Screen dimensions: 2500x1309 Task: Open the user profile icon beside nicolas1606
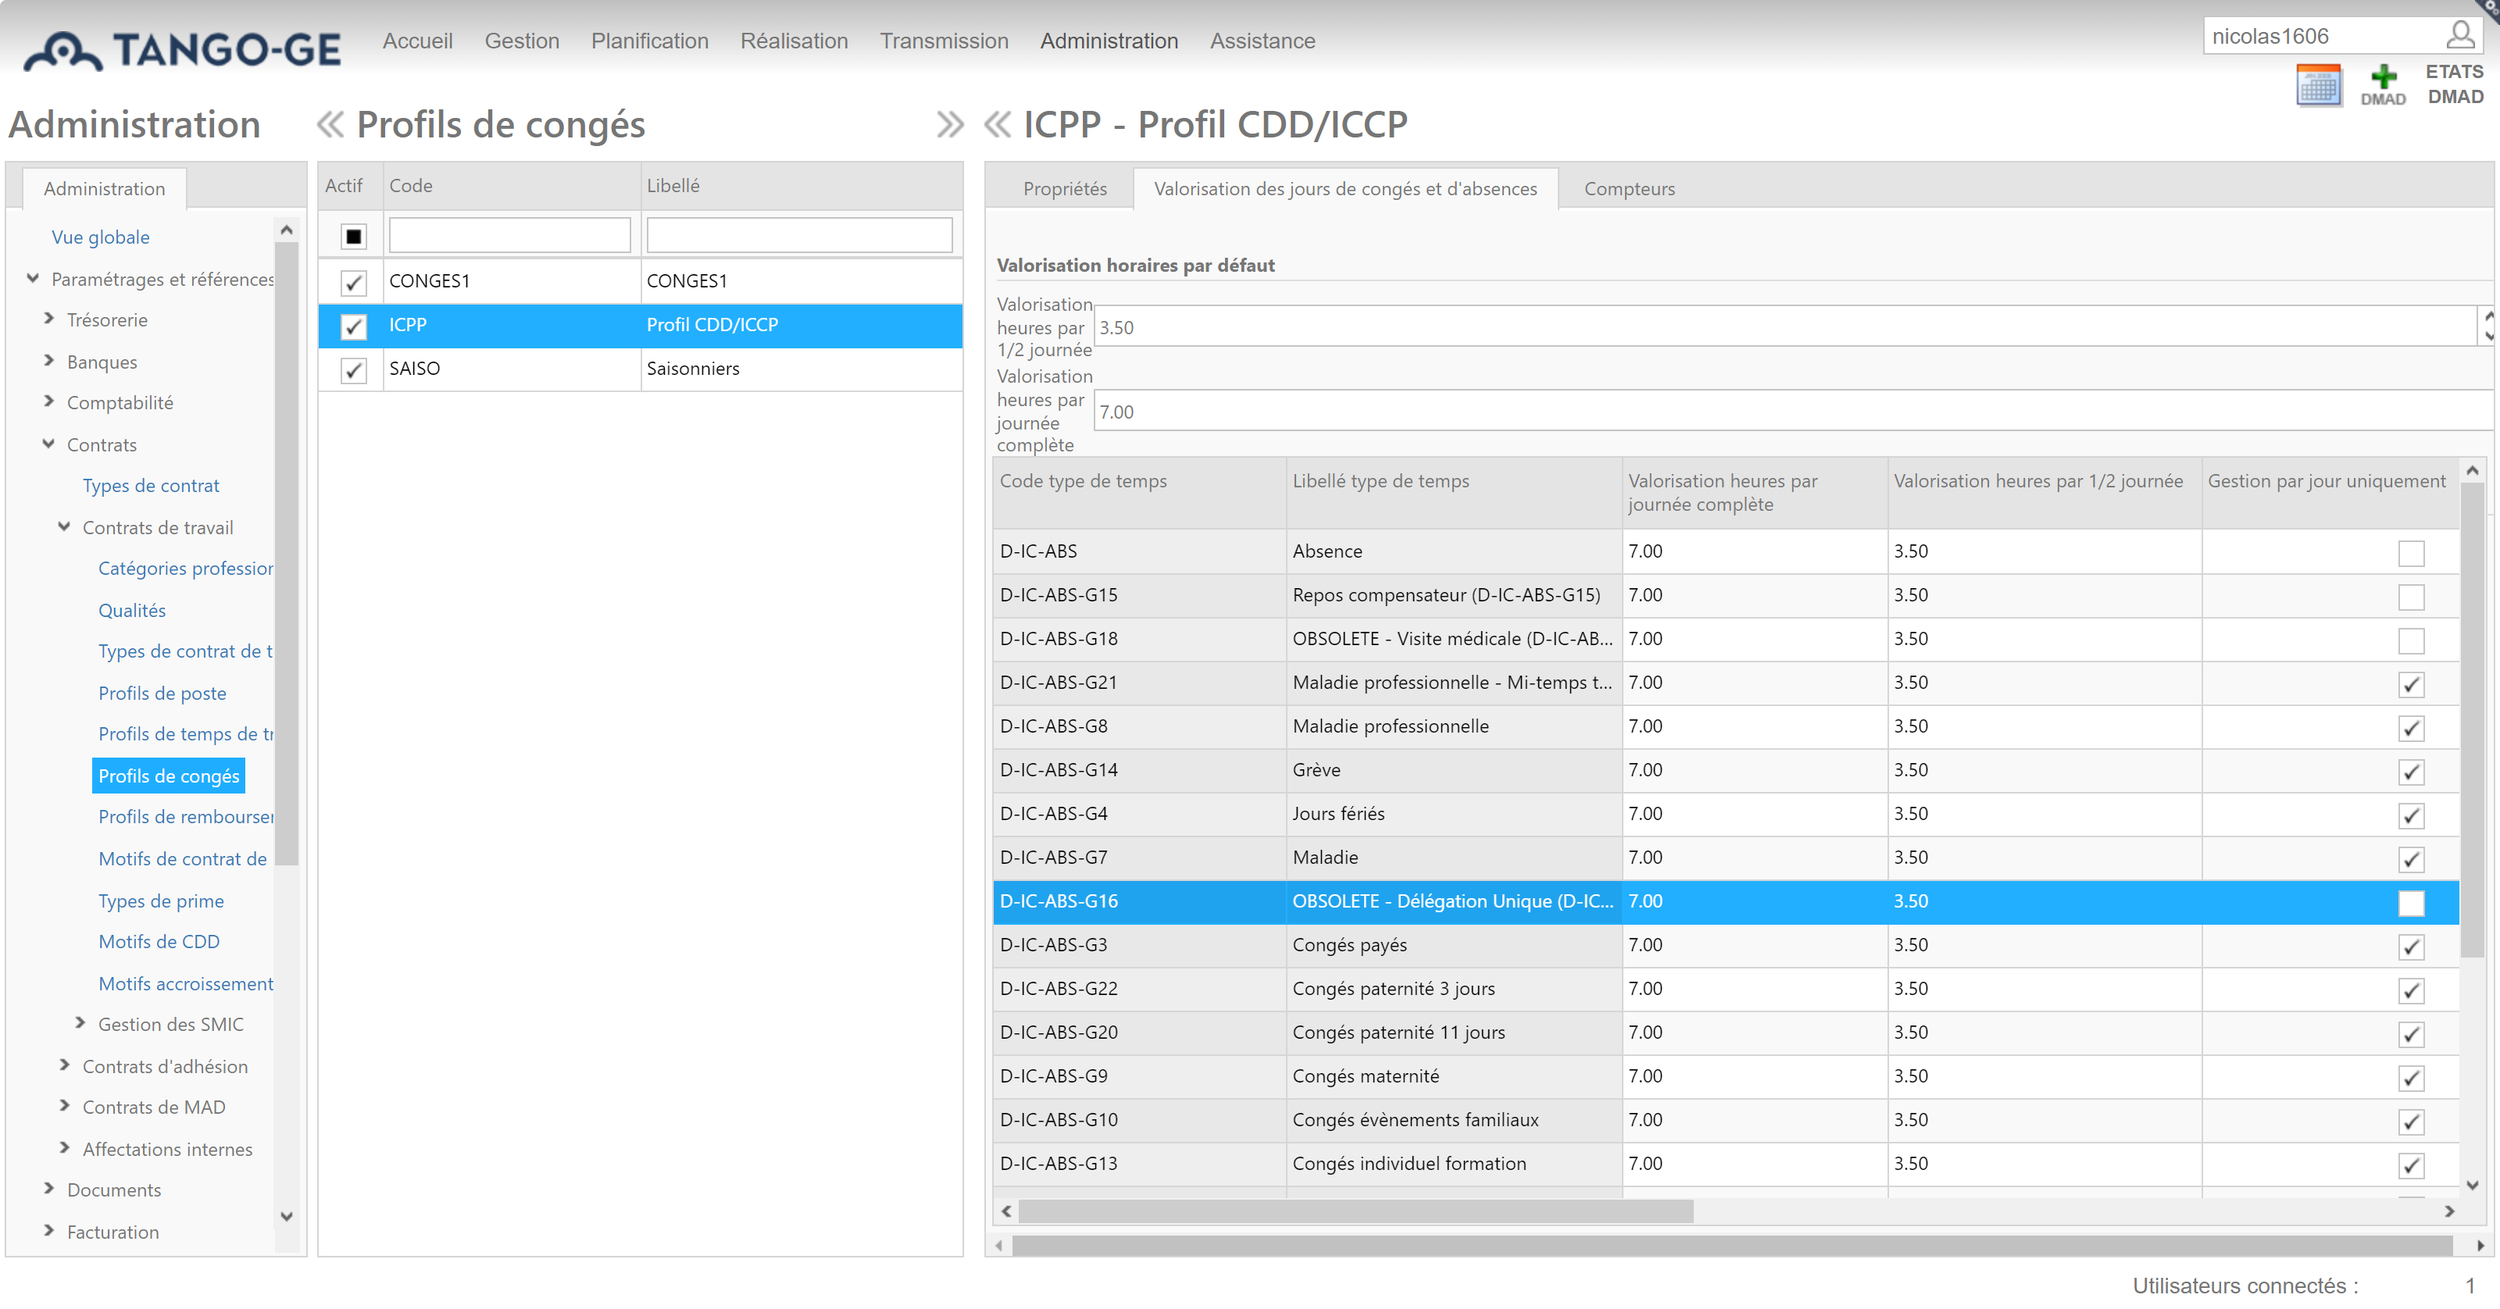(x=2461, y=36)
